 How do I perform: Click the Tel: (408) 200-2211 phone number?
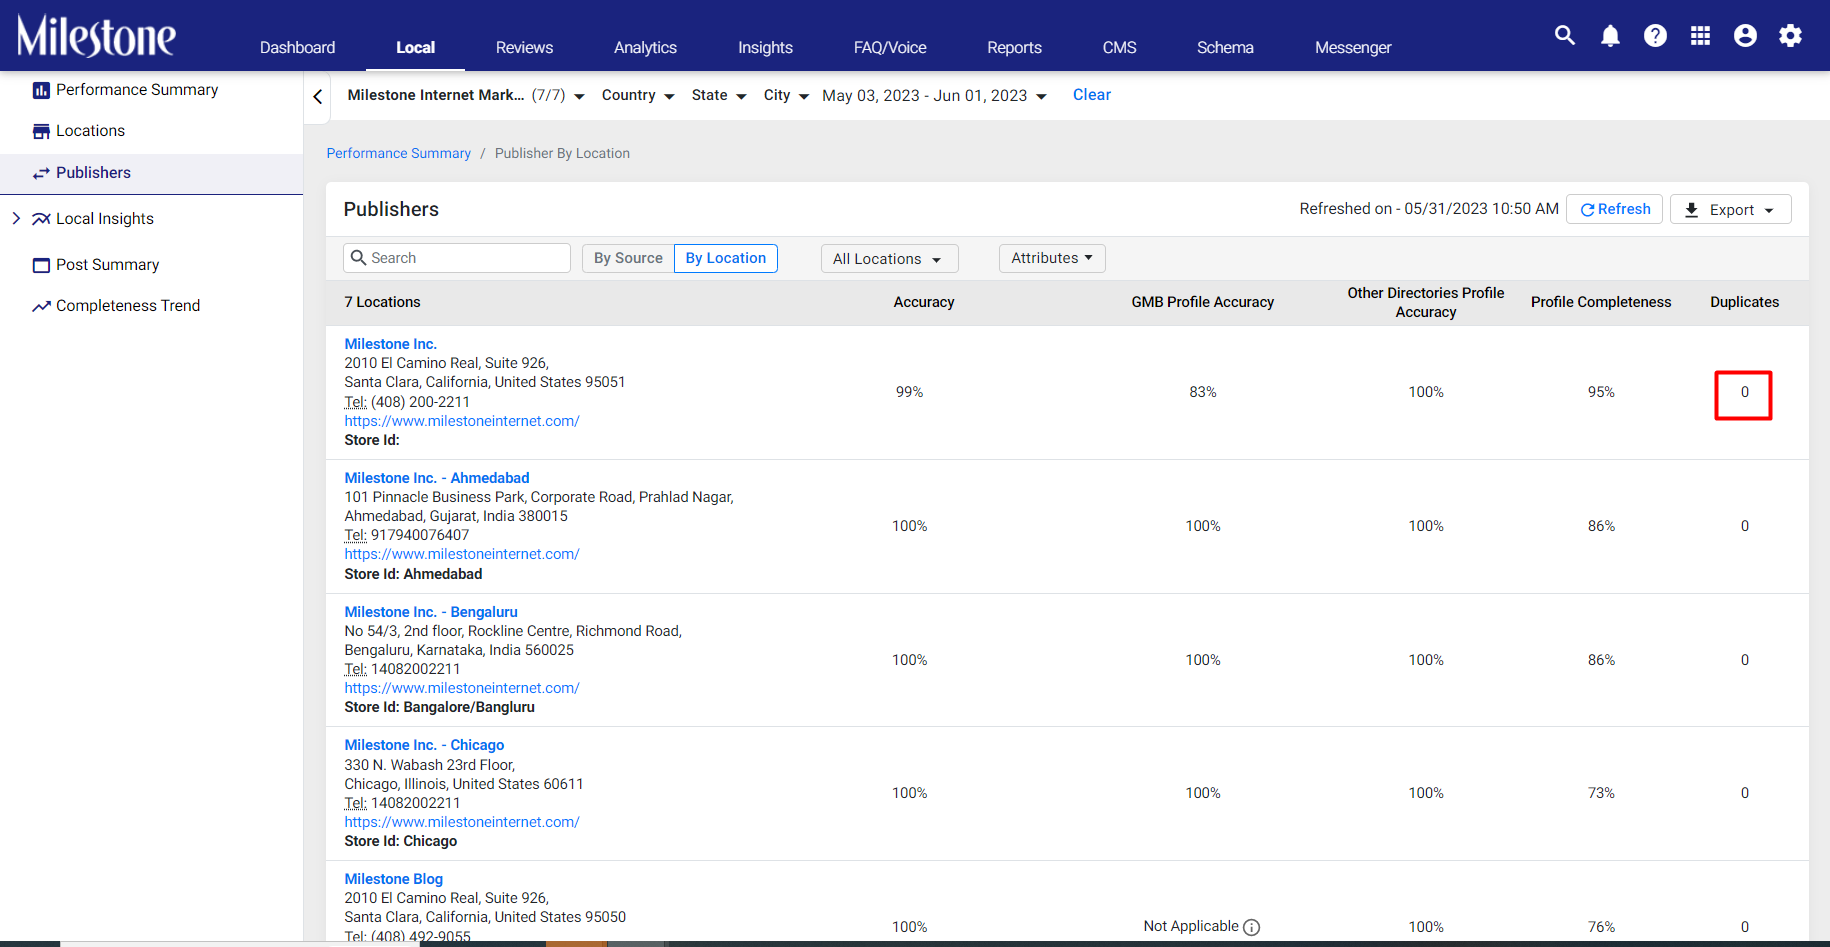(x=407, y=402)
